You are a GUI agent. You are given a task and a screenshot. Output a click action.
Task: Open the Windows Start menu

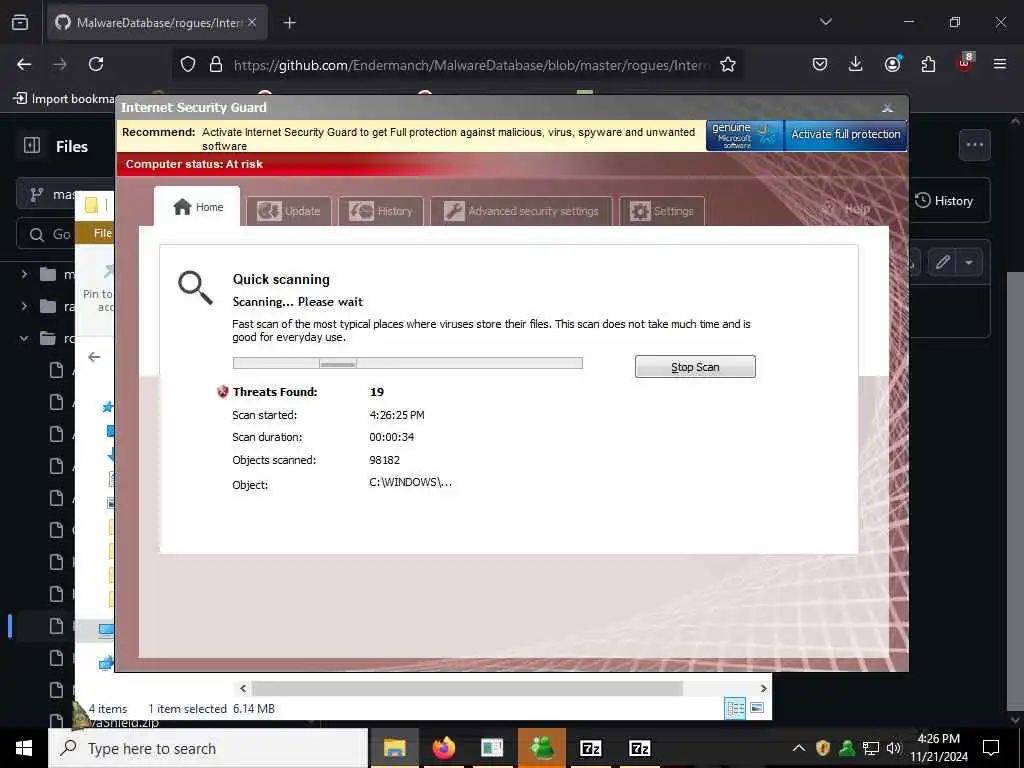point(24,748)
